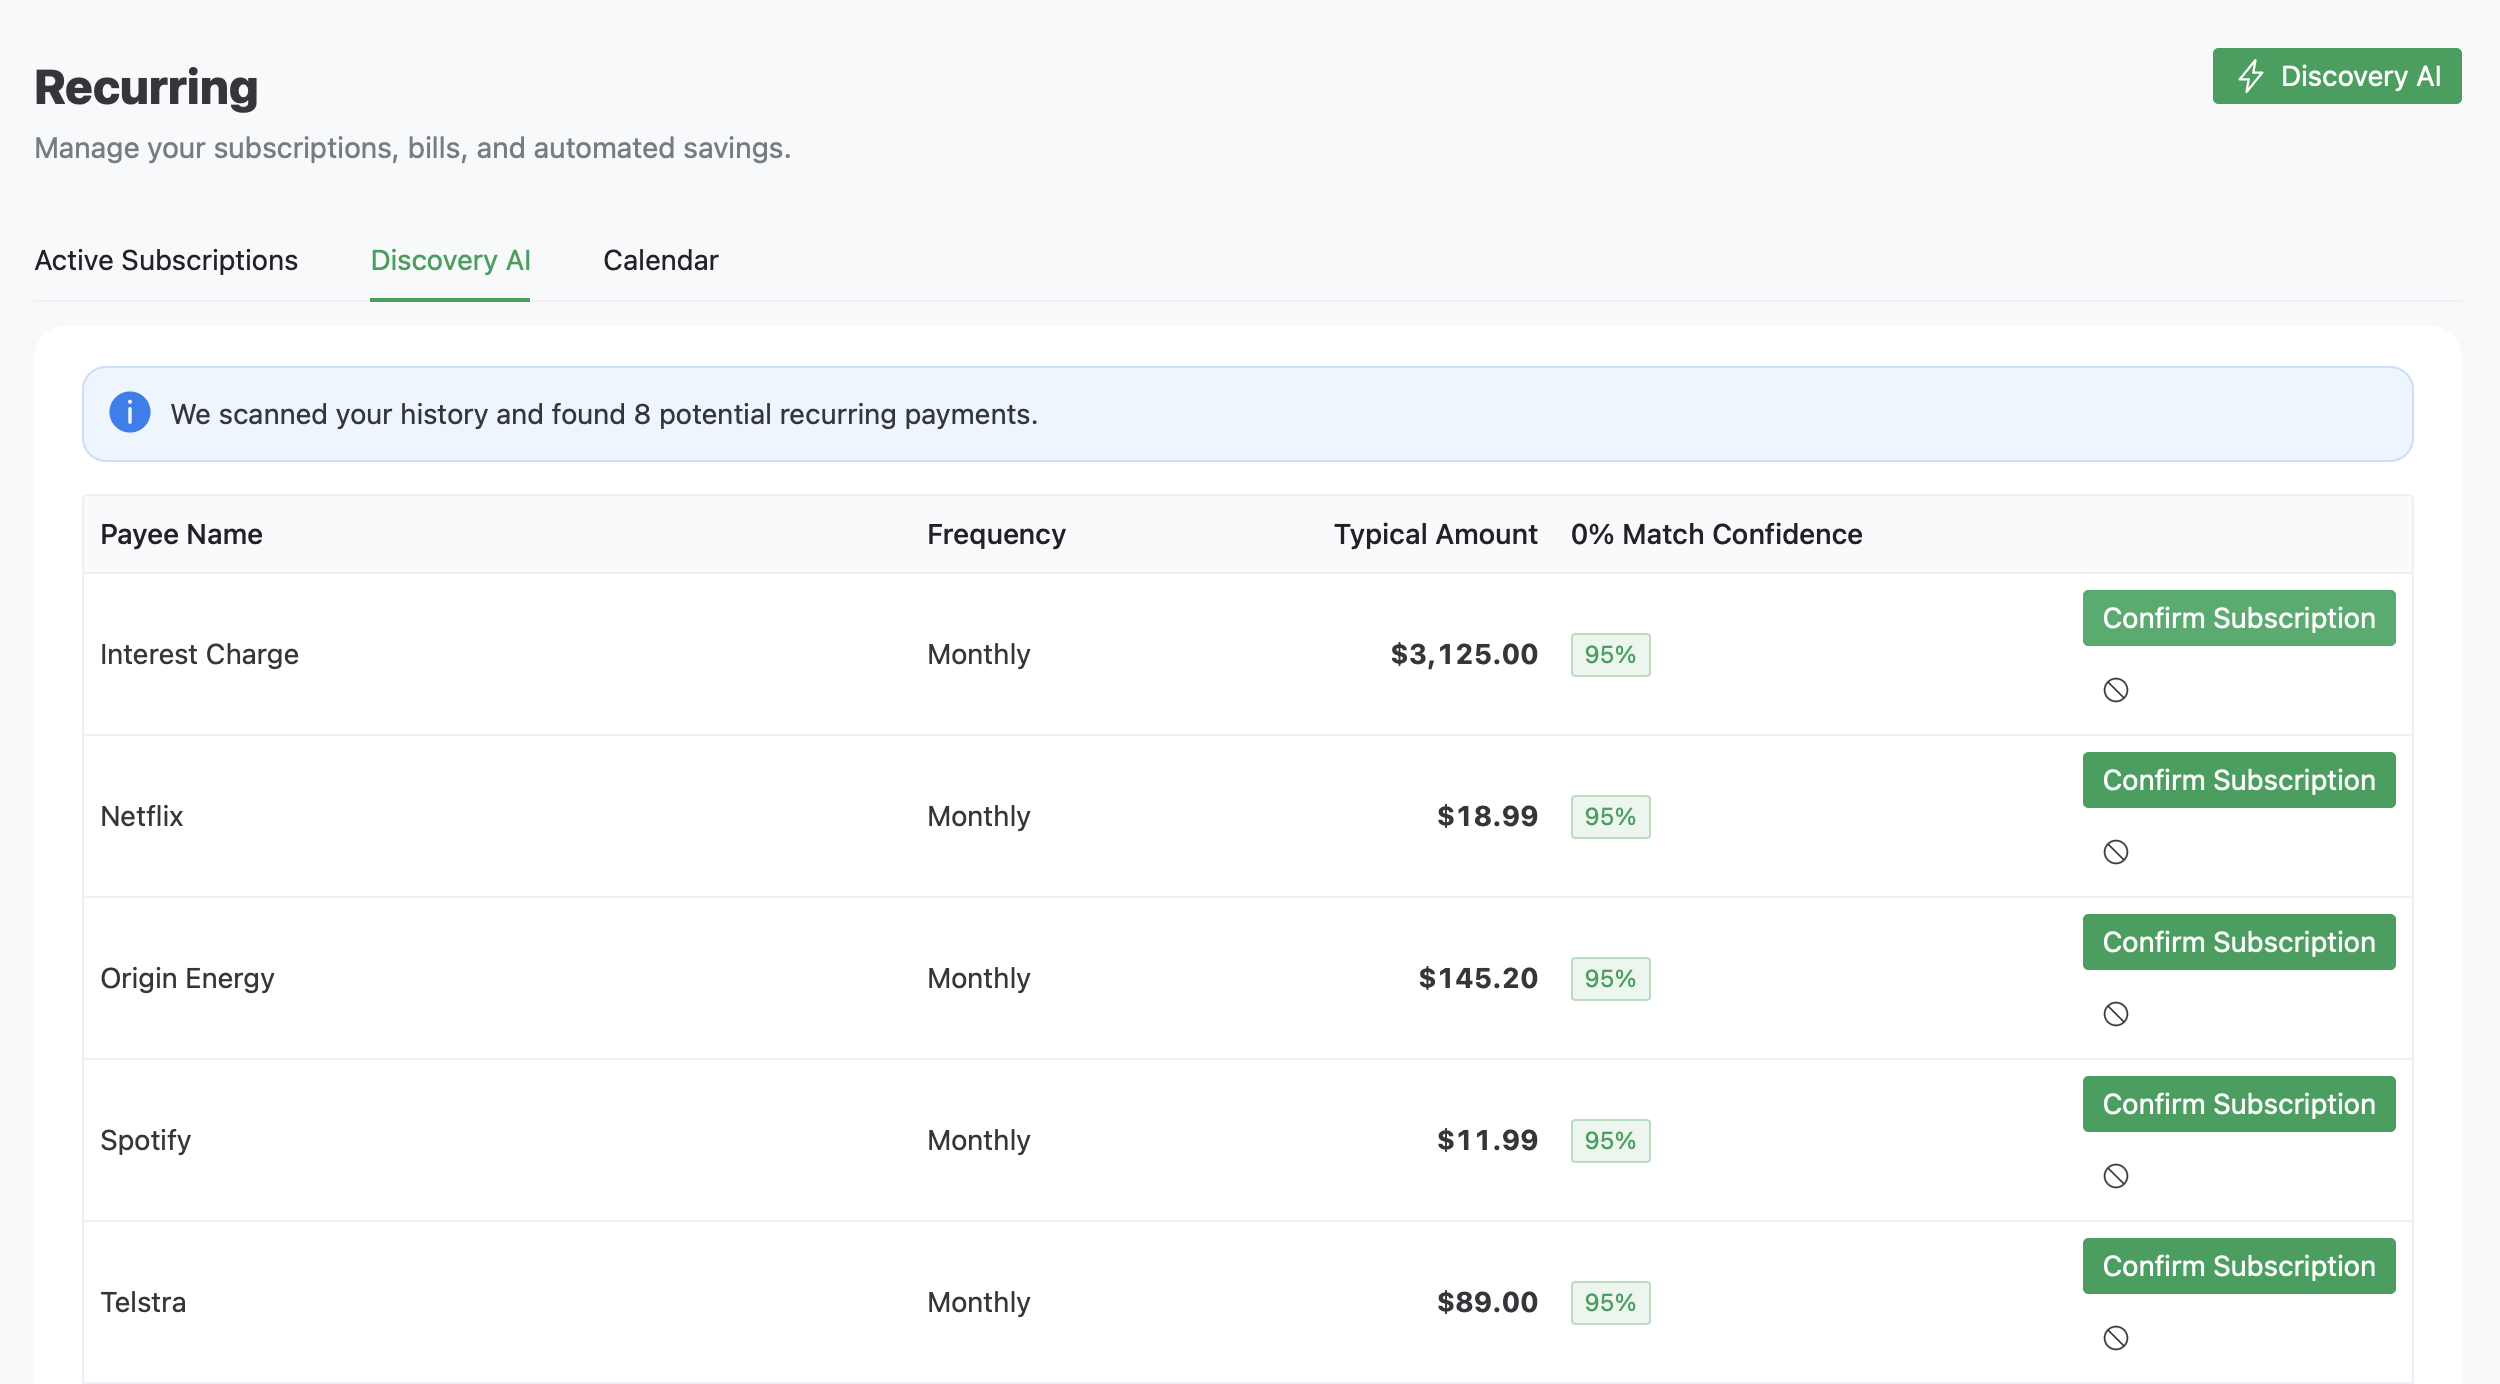Confirm Subscription for Origin Energy
Screen dimensions: 2500x1384
click(x=2238, y=942)
